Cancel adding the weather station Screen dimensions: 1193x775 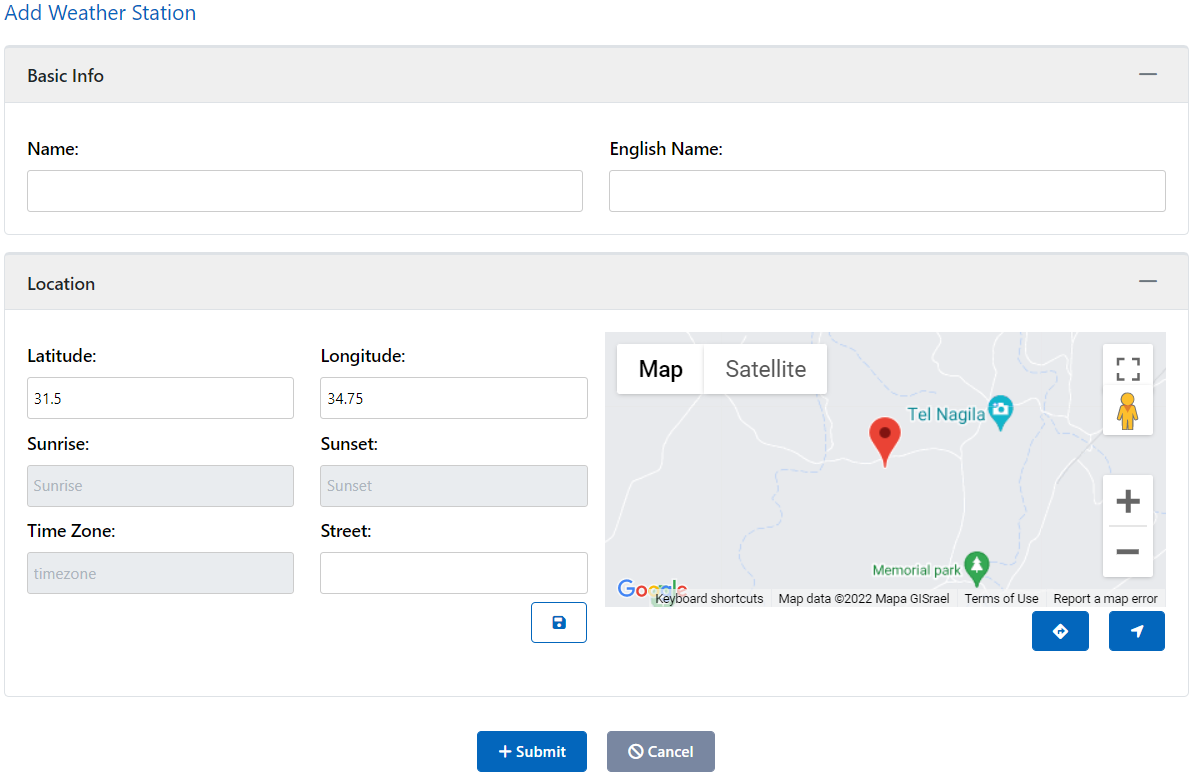tap(660, 752)
